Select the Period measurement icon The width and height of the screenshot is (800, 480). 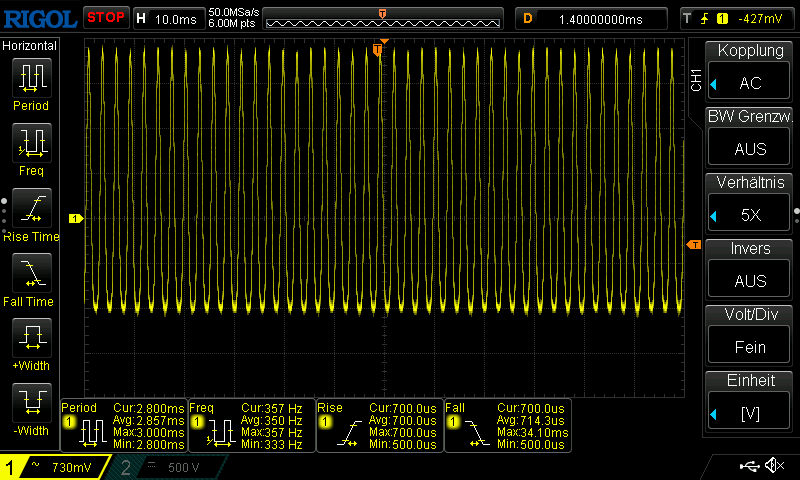point(32,78)
